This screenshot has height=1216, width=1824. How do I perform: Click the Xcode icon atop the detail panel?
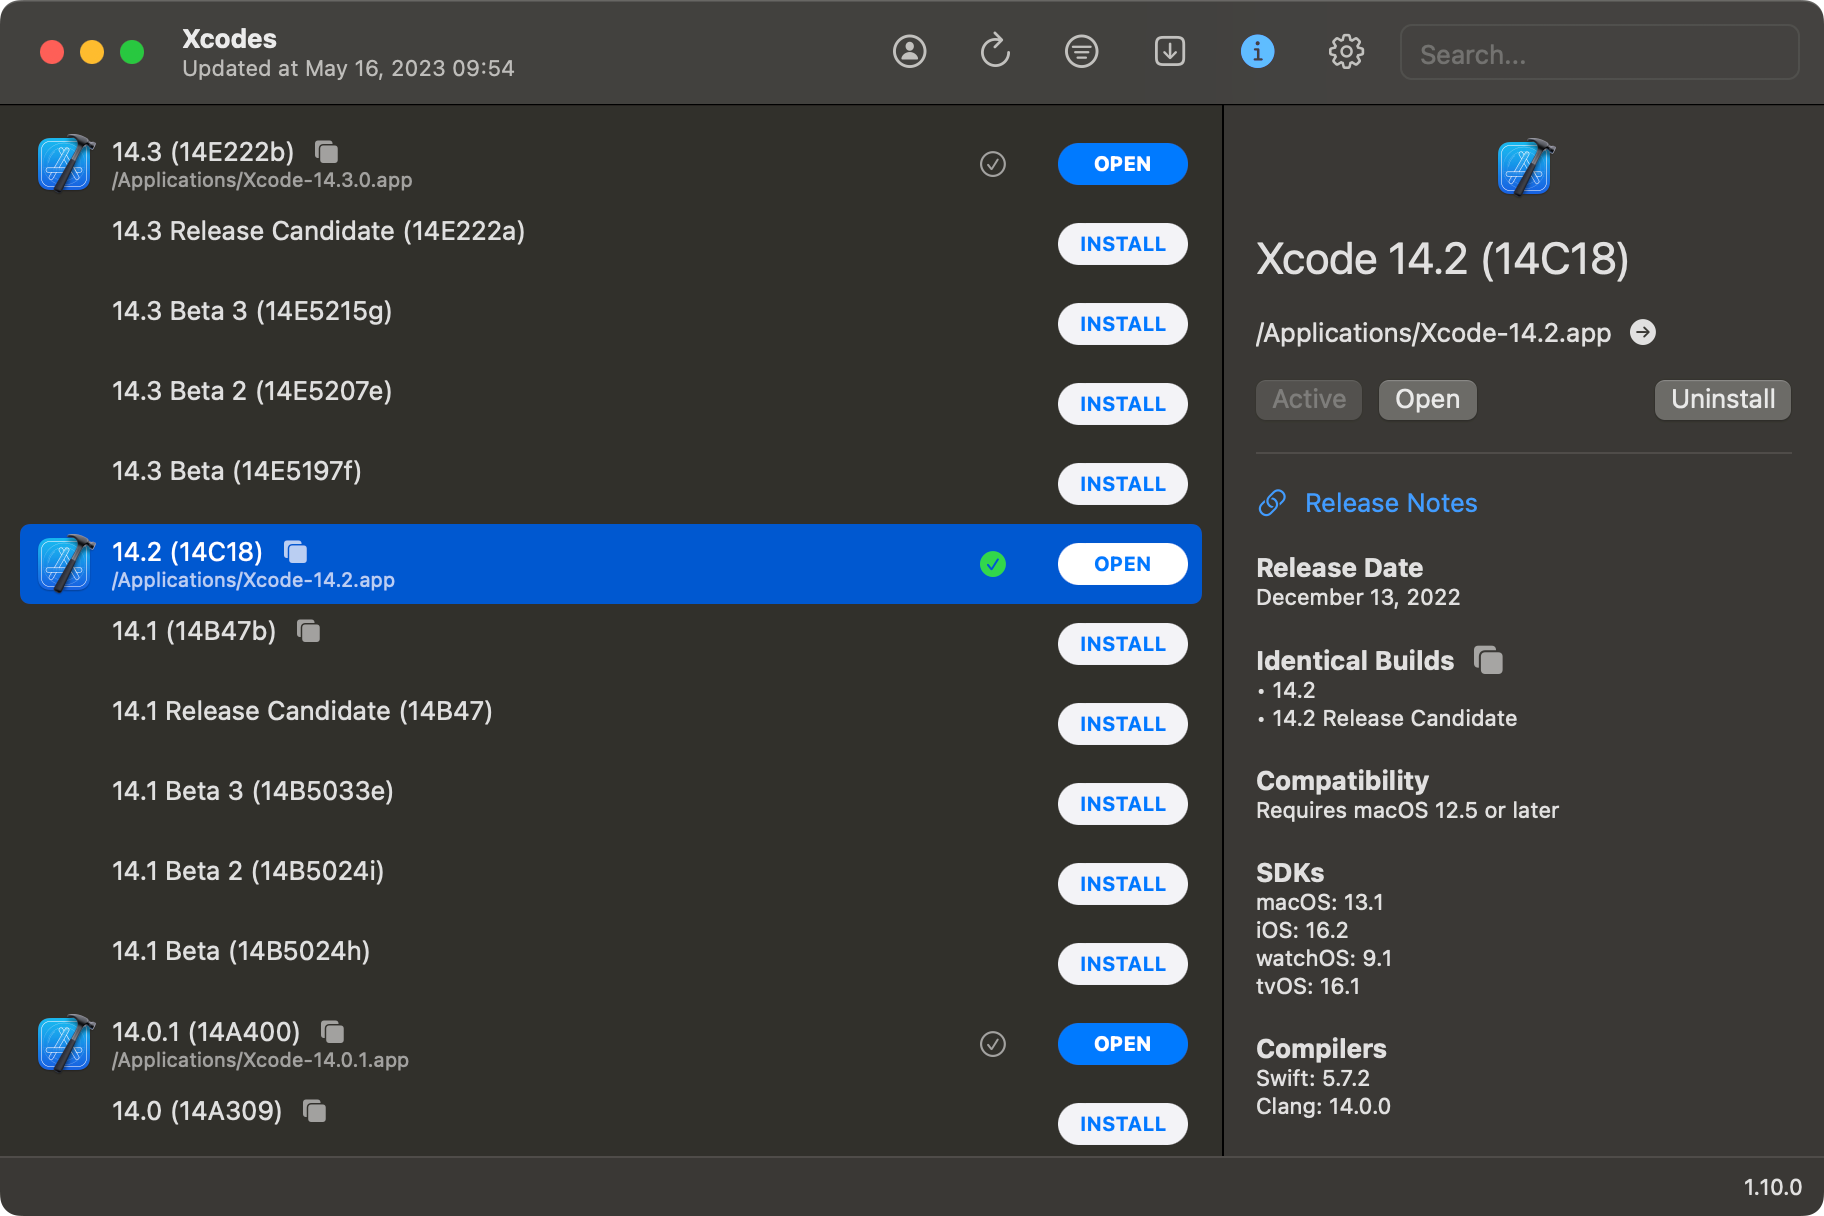click(1523, 167)
